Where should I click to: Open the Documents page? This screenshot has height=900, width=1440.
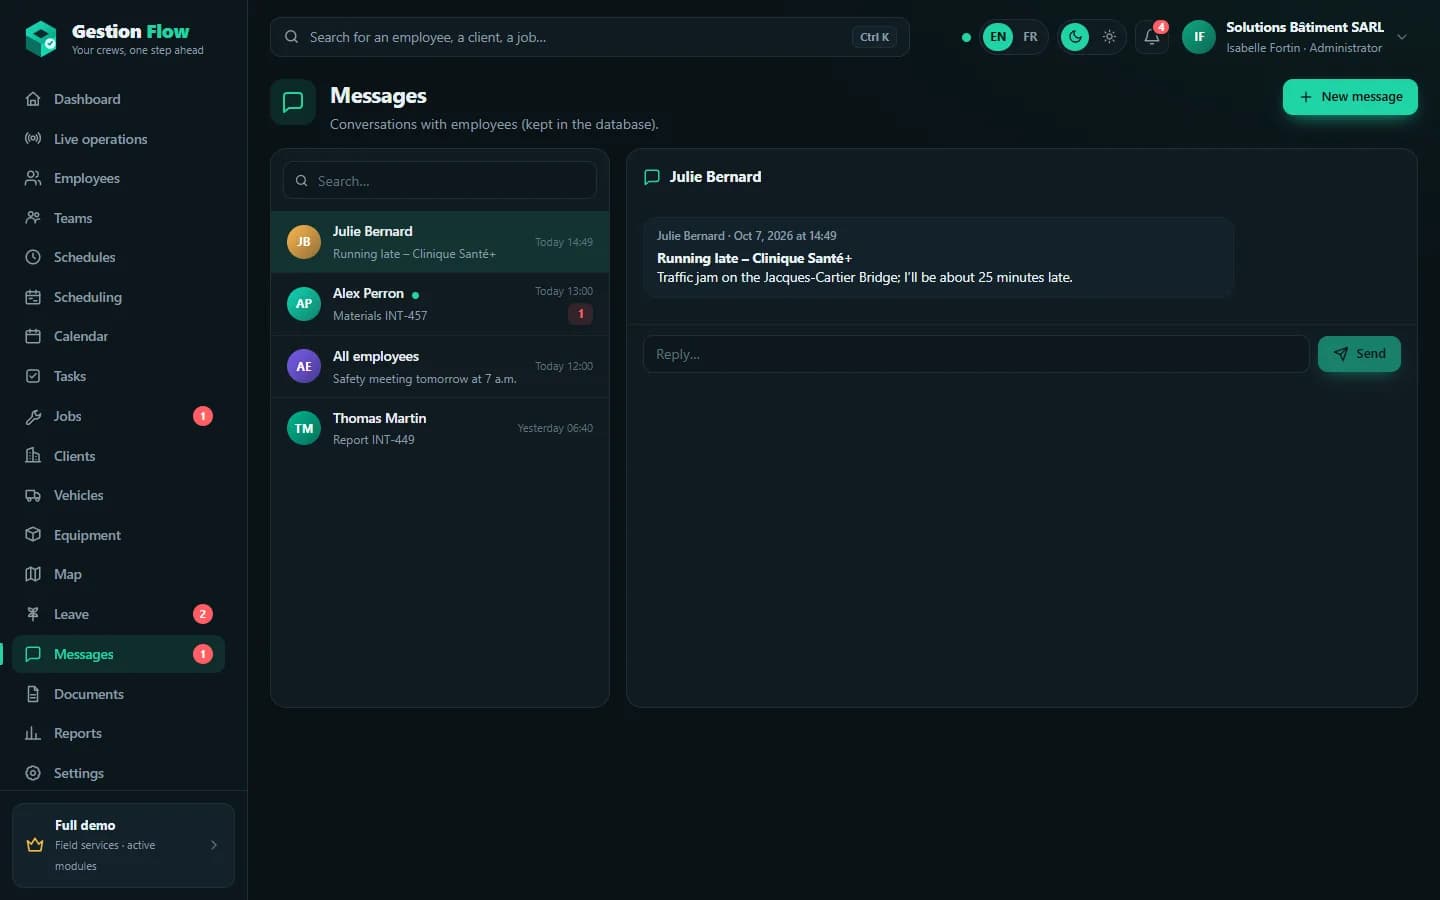coord(118,694)
